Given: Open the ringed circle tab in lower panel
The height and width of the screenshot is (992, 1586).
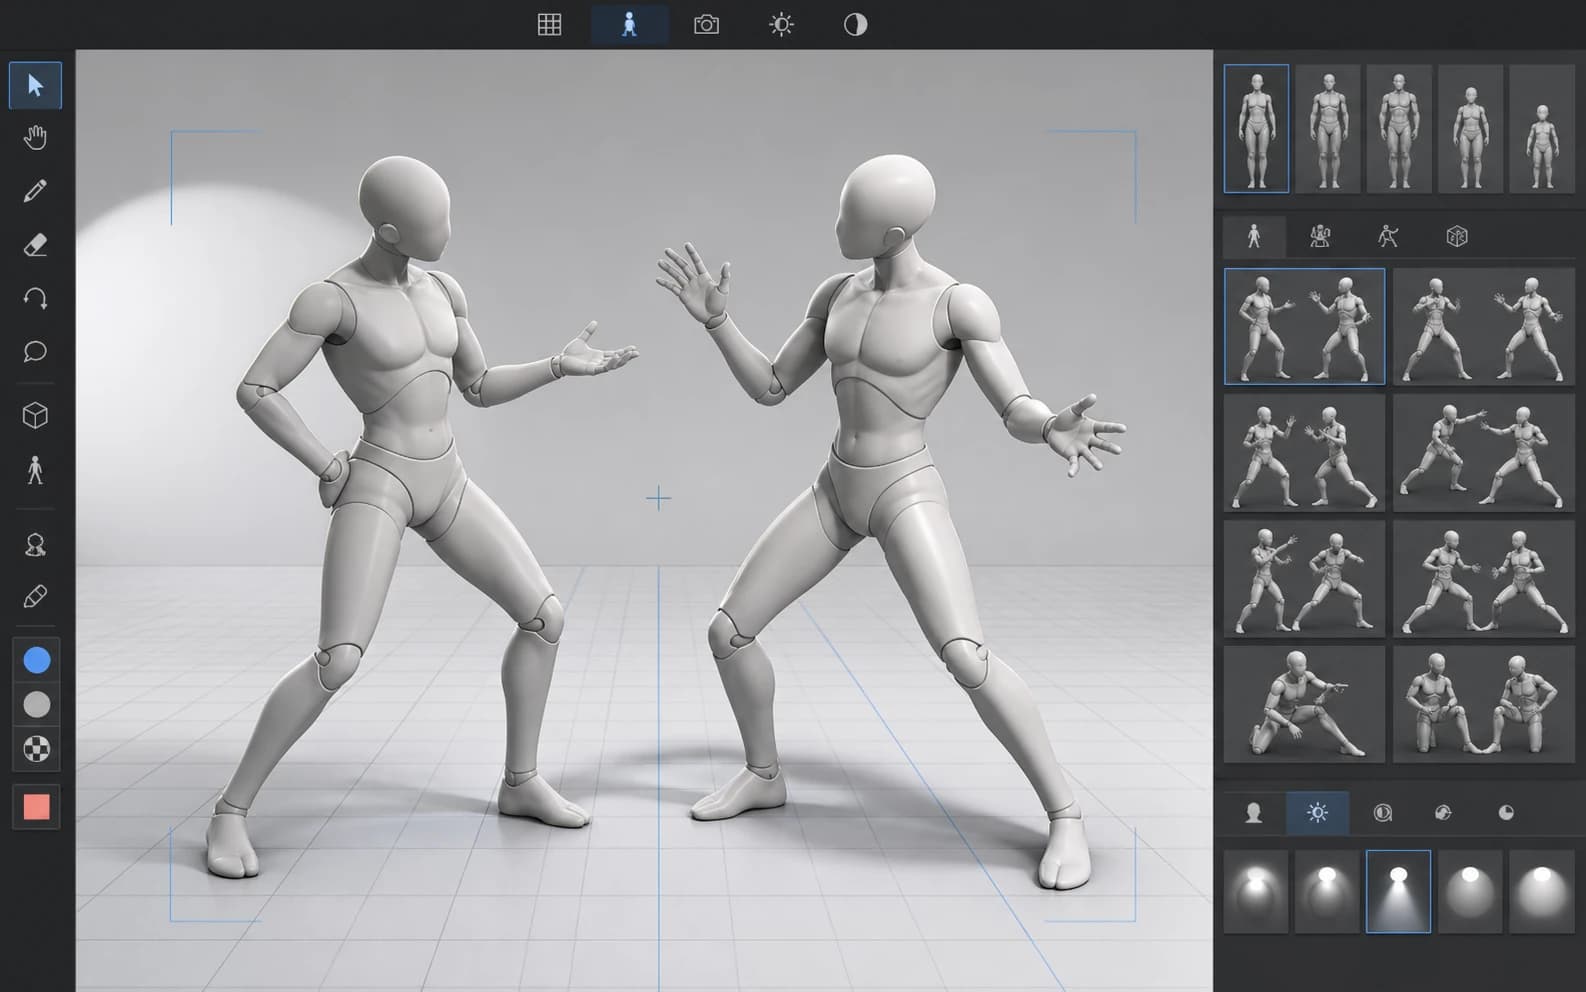Looking at the screenshot, I should [x=1382, y=813].
